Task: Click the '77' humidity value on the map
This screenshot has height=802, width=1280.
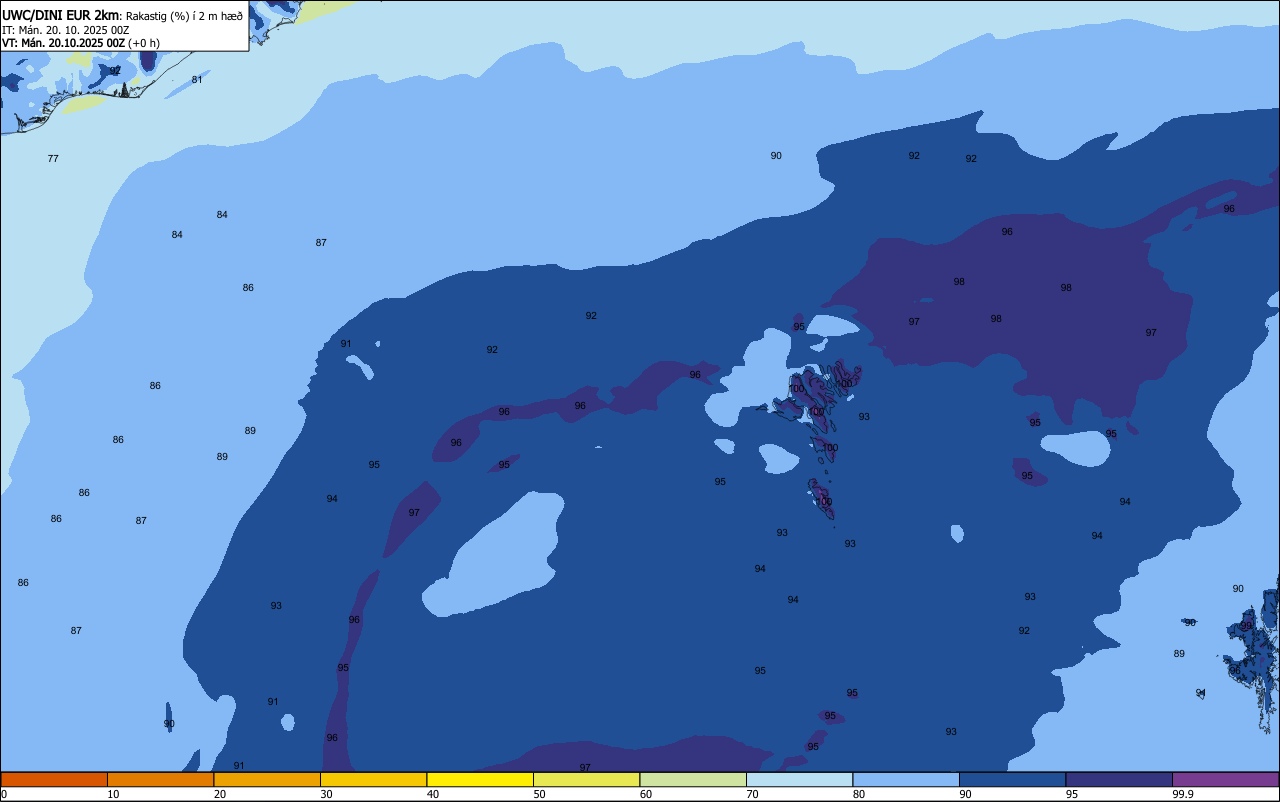Action: click(53, 159)
